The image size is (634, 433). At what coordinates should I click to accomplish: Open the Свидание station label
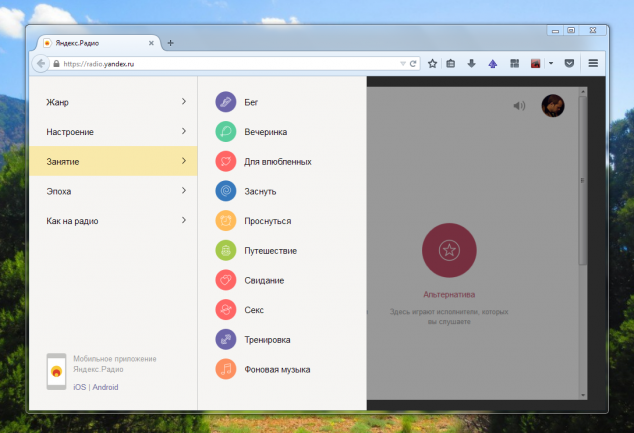tap(264, 280)
